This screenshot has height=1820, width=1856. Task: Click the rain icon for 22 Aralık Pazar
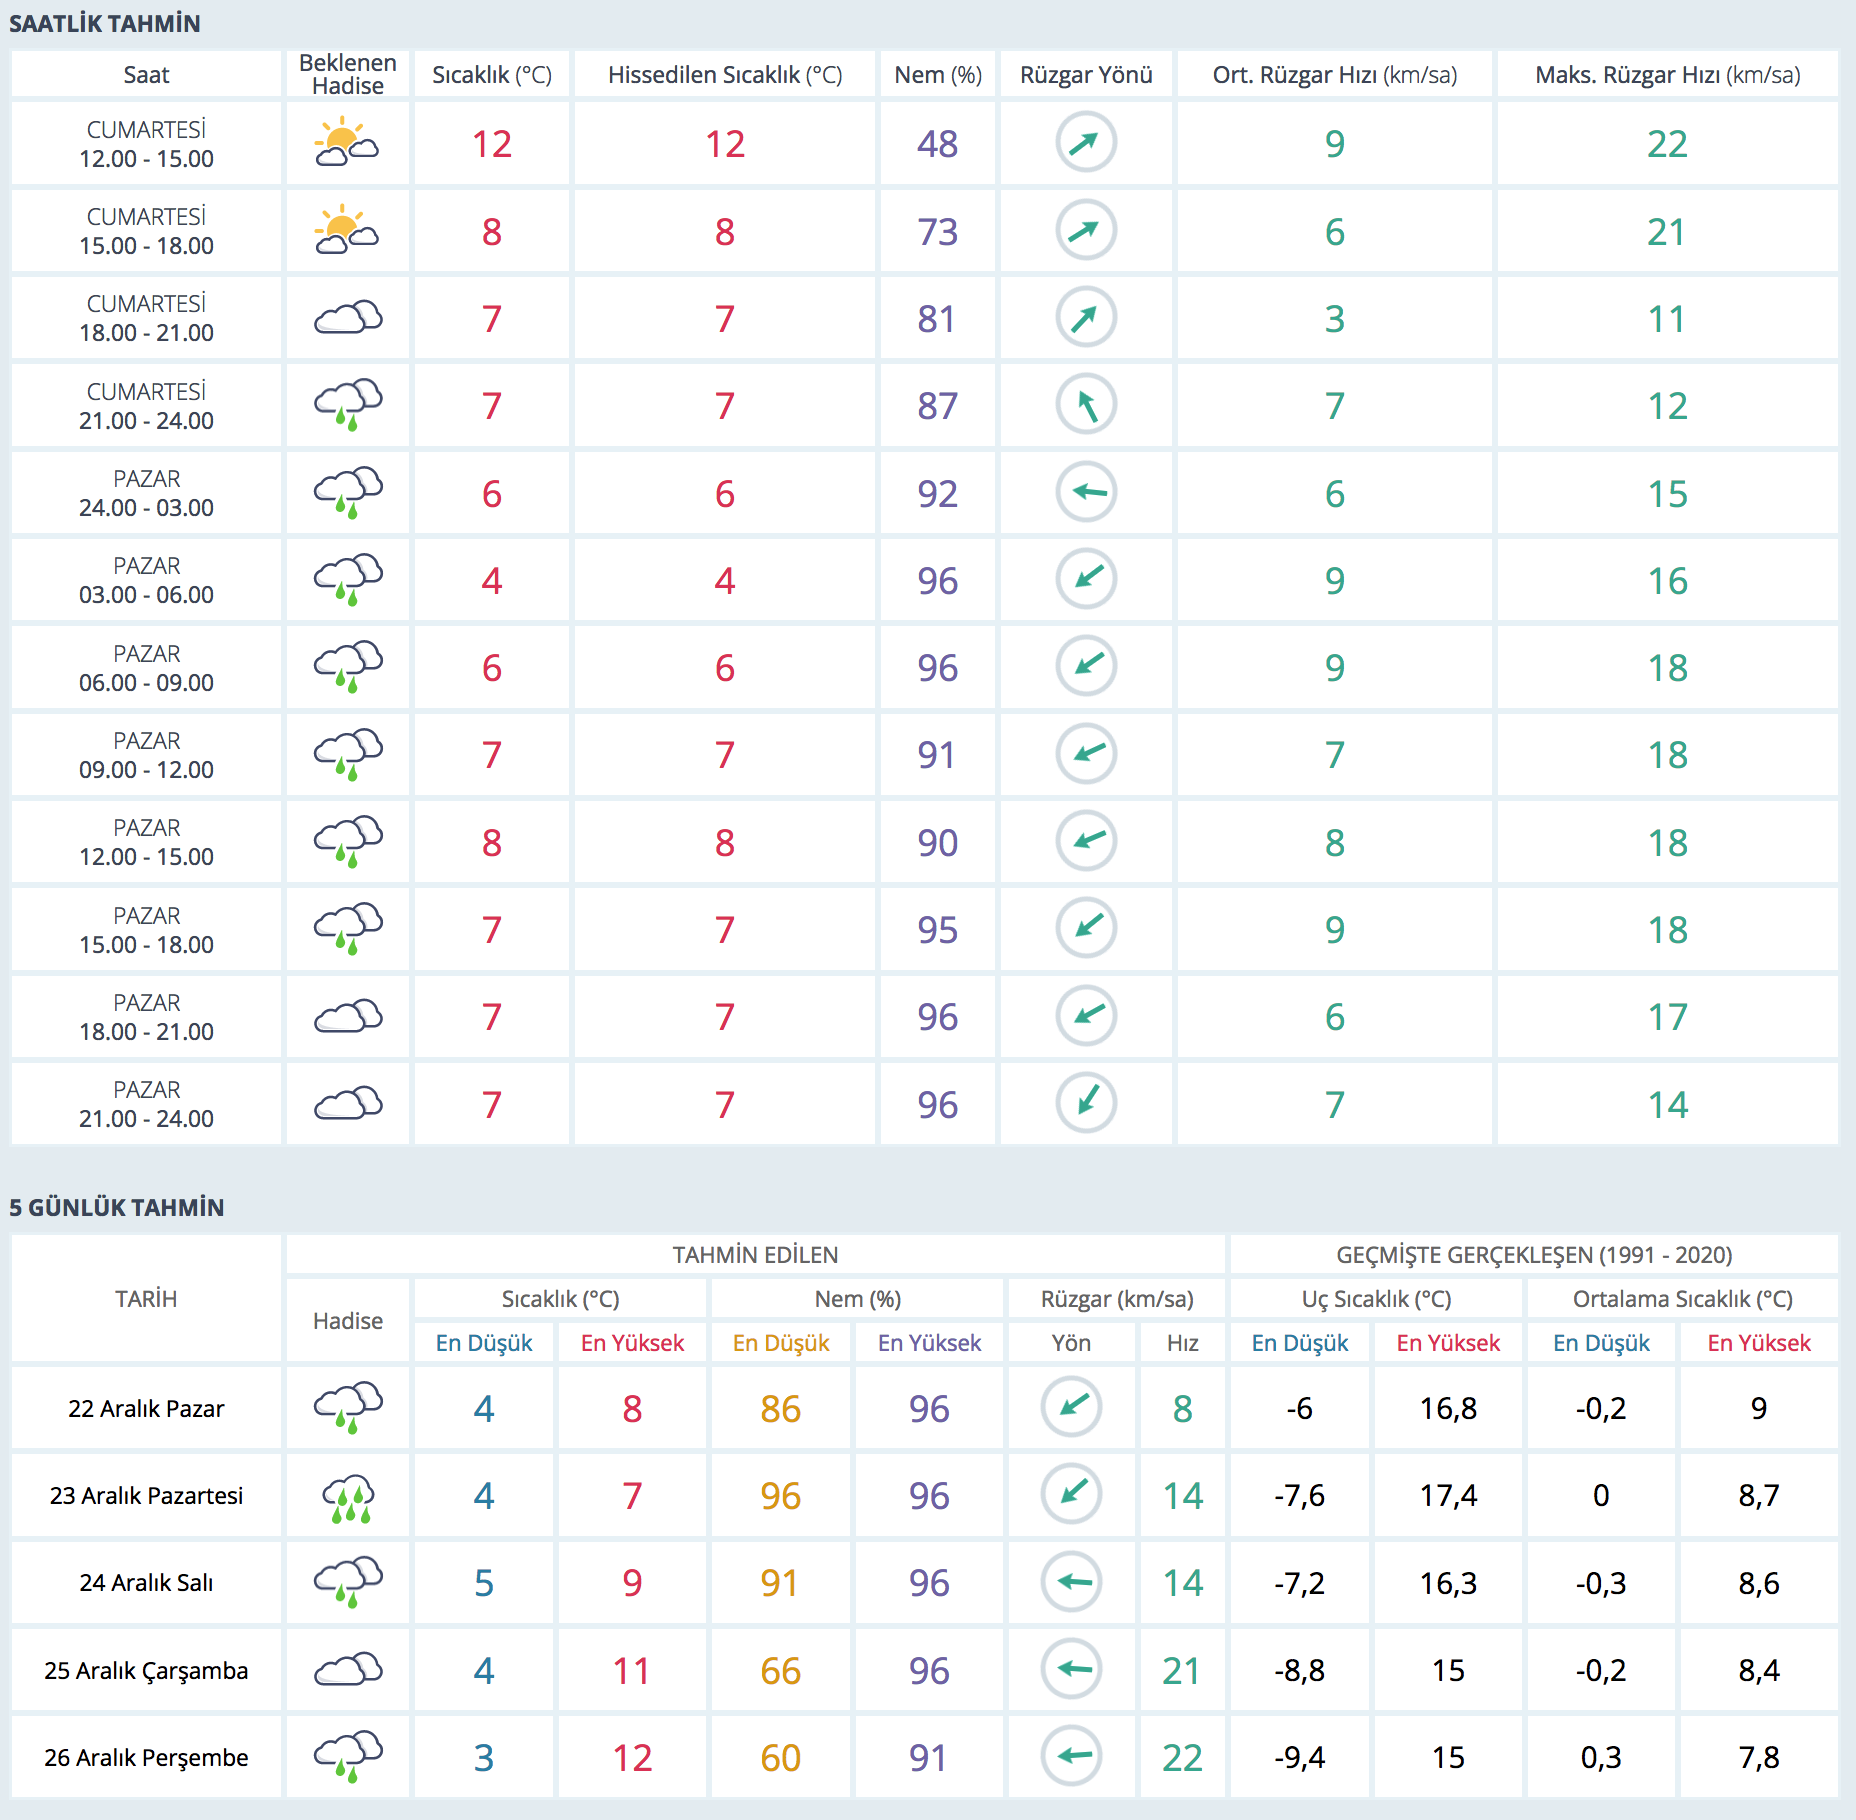tap(347, 1408)
